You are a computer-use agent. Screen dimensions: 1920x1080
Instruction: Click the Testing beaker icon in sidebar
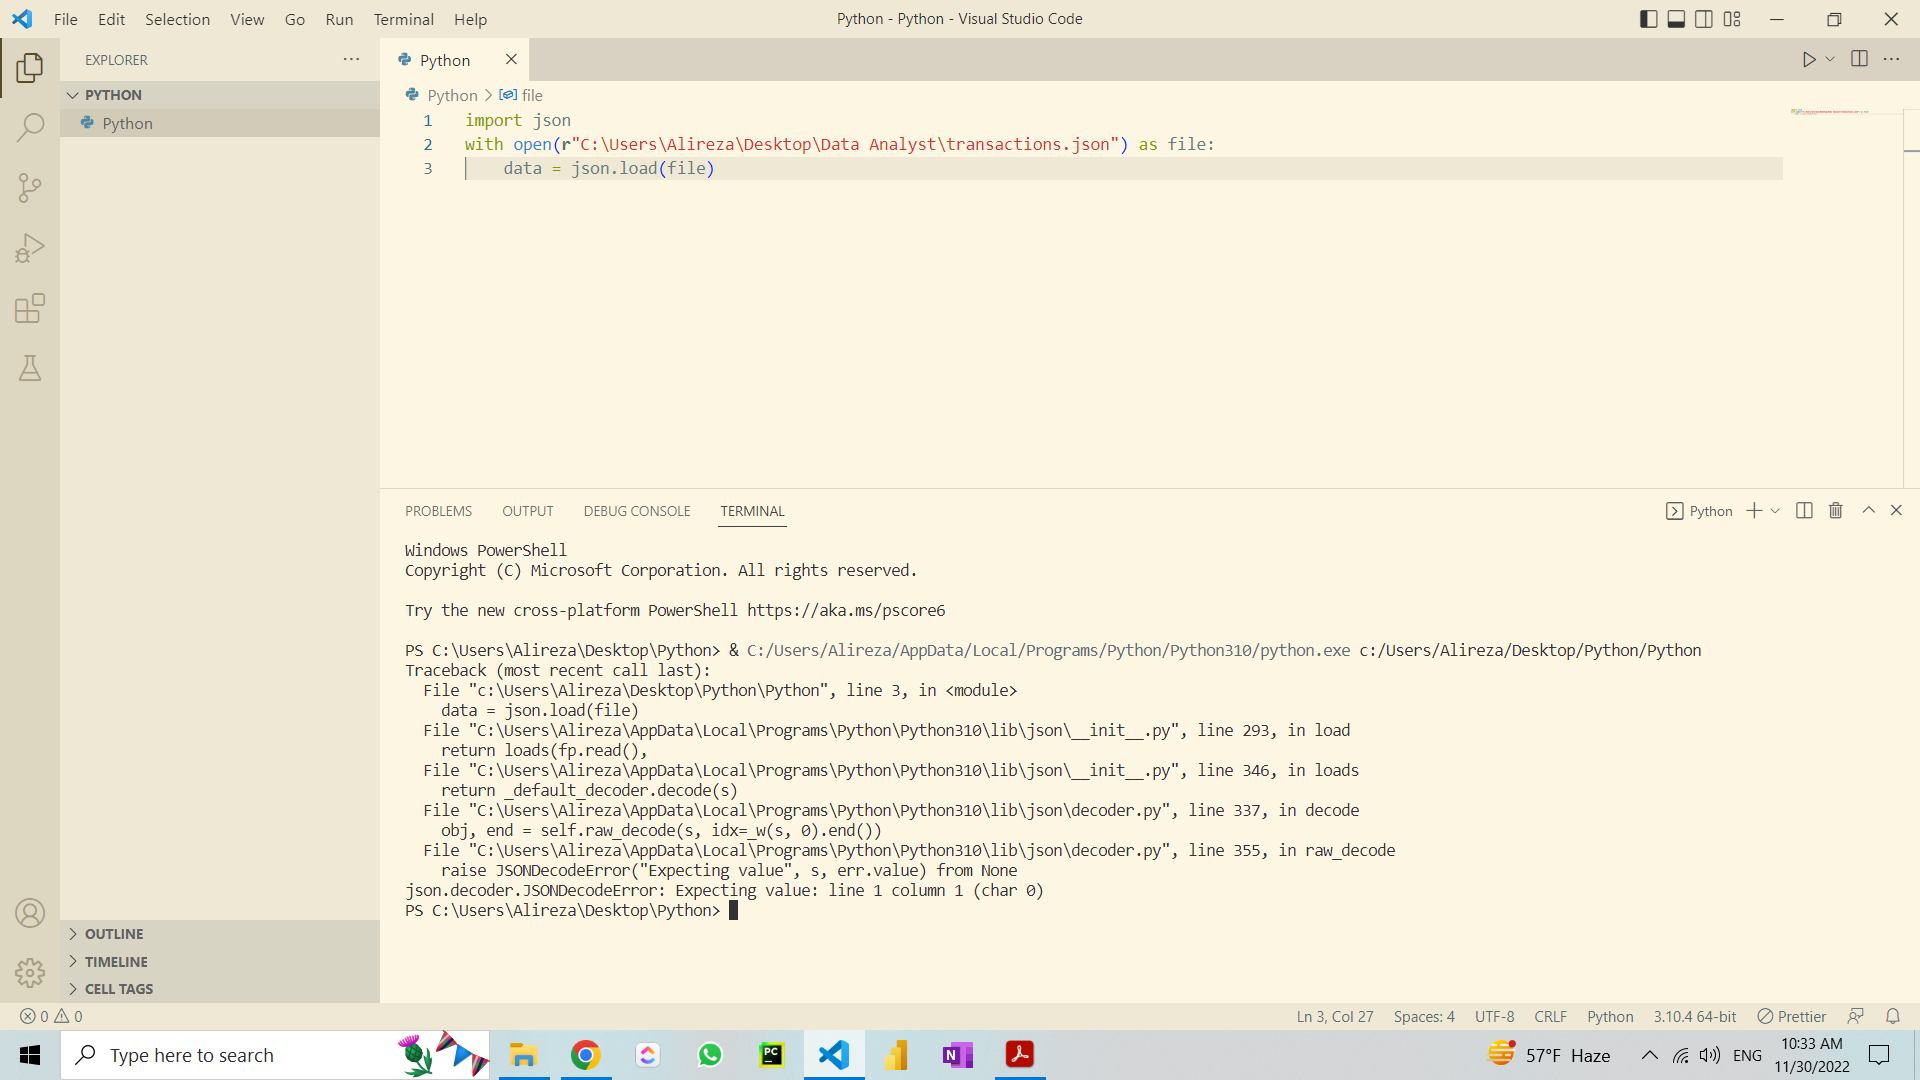(x=29, y=368)
